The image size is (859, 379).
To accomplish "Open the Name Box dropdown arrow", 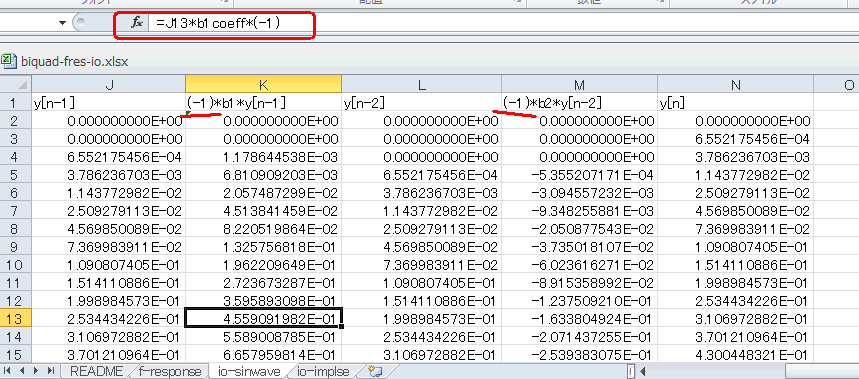I will (62, 23).
